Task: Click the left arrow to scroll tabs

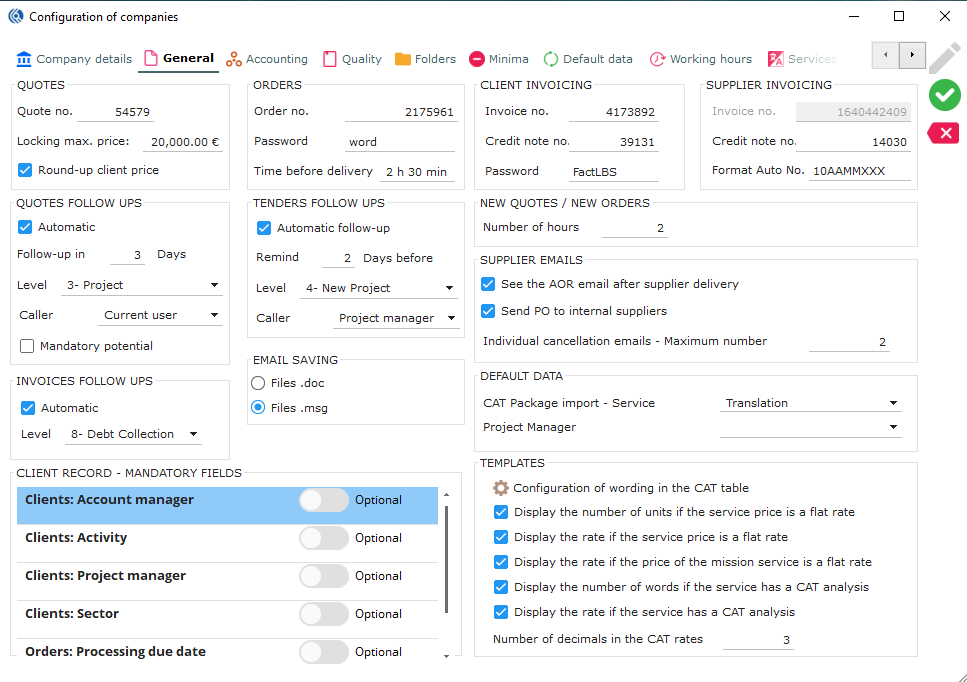Action: click(x=885, y=56)
